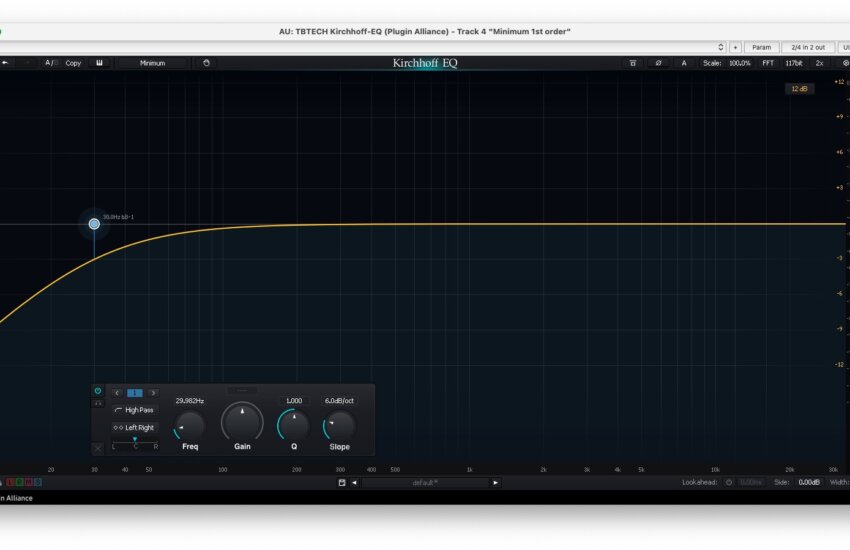Click the phase invert (Ø) icon
850x550 pixels.
pos(658,63)
